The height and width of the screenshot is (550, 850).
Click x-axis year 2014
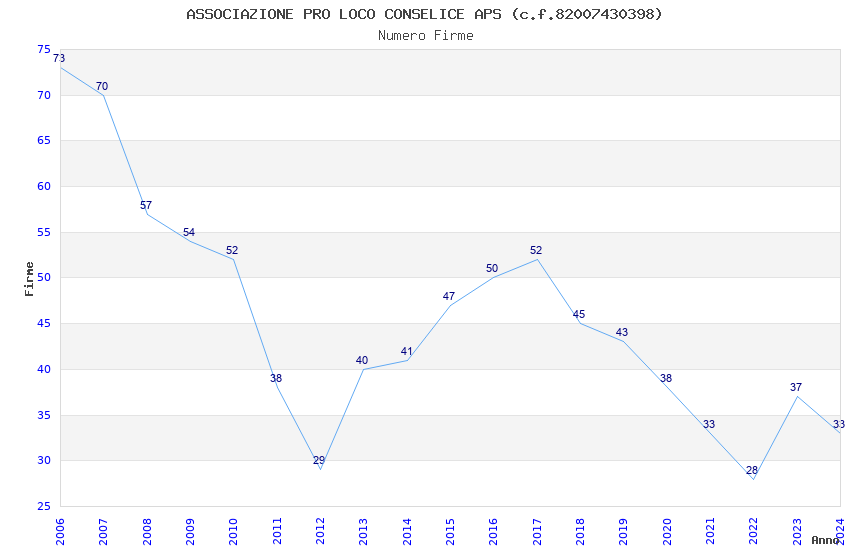(x=407, y=532)
